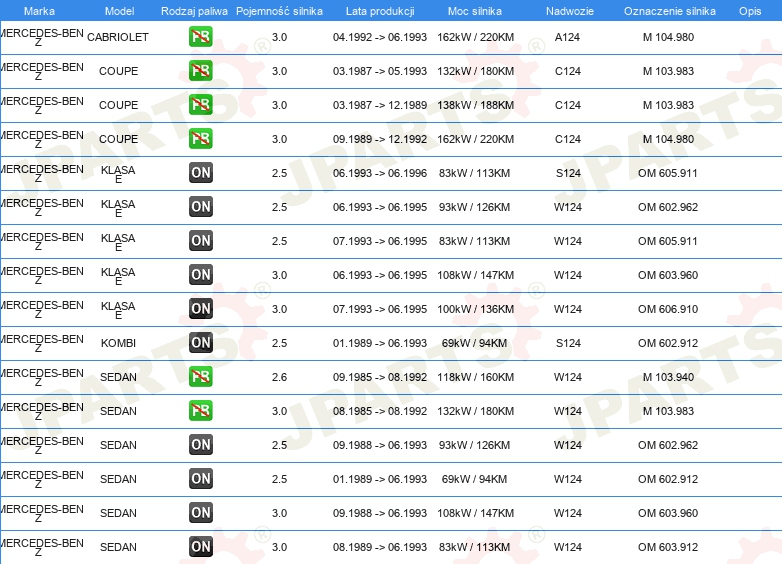Select the date range 09.1989 -> 12.1992

point(380,139)
